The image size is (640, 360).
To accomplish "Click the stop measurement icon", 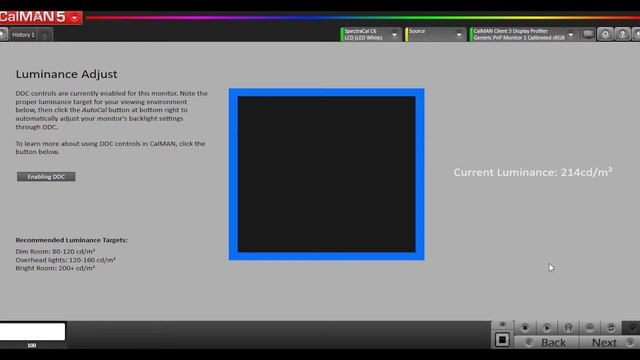I will coord(525,327).
